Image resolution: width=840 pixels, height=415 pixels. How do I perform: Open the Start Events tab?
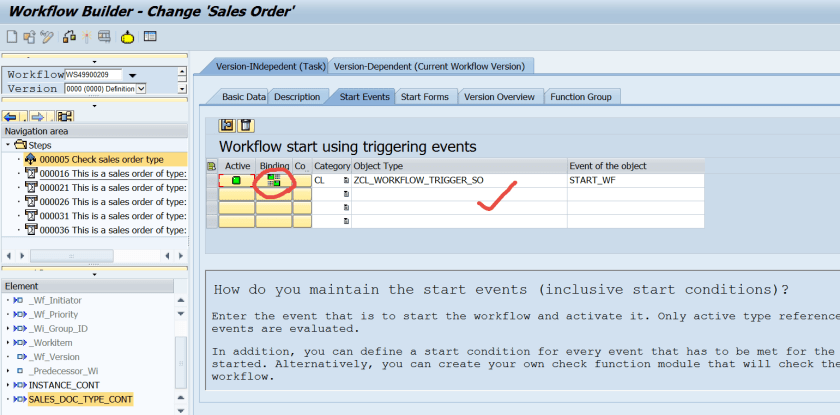(x=364, y=97)
